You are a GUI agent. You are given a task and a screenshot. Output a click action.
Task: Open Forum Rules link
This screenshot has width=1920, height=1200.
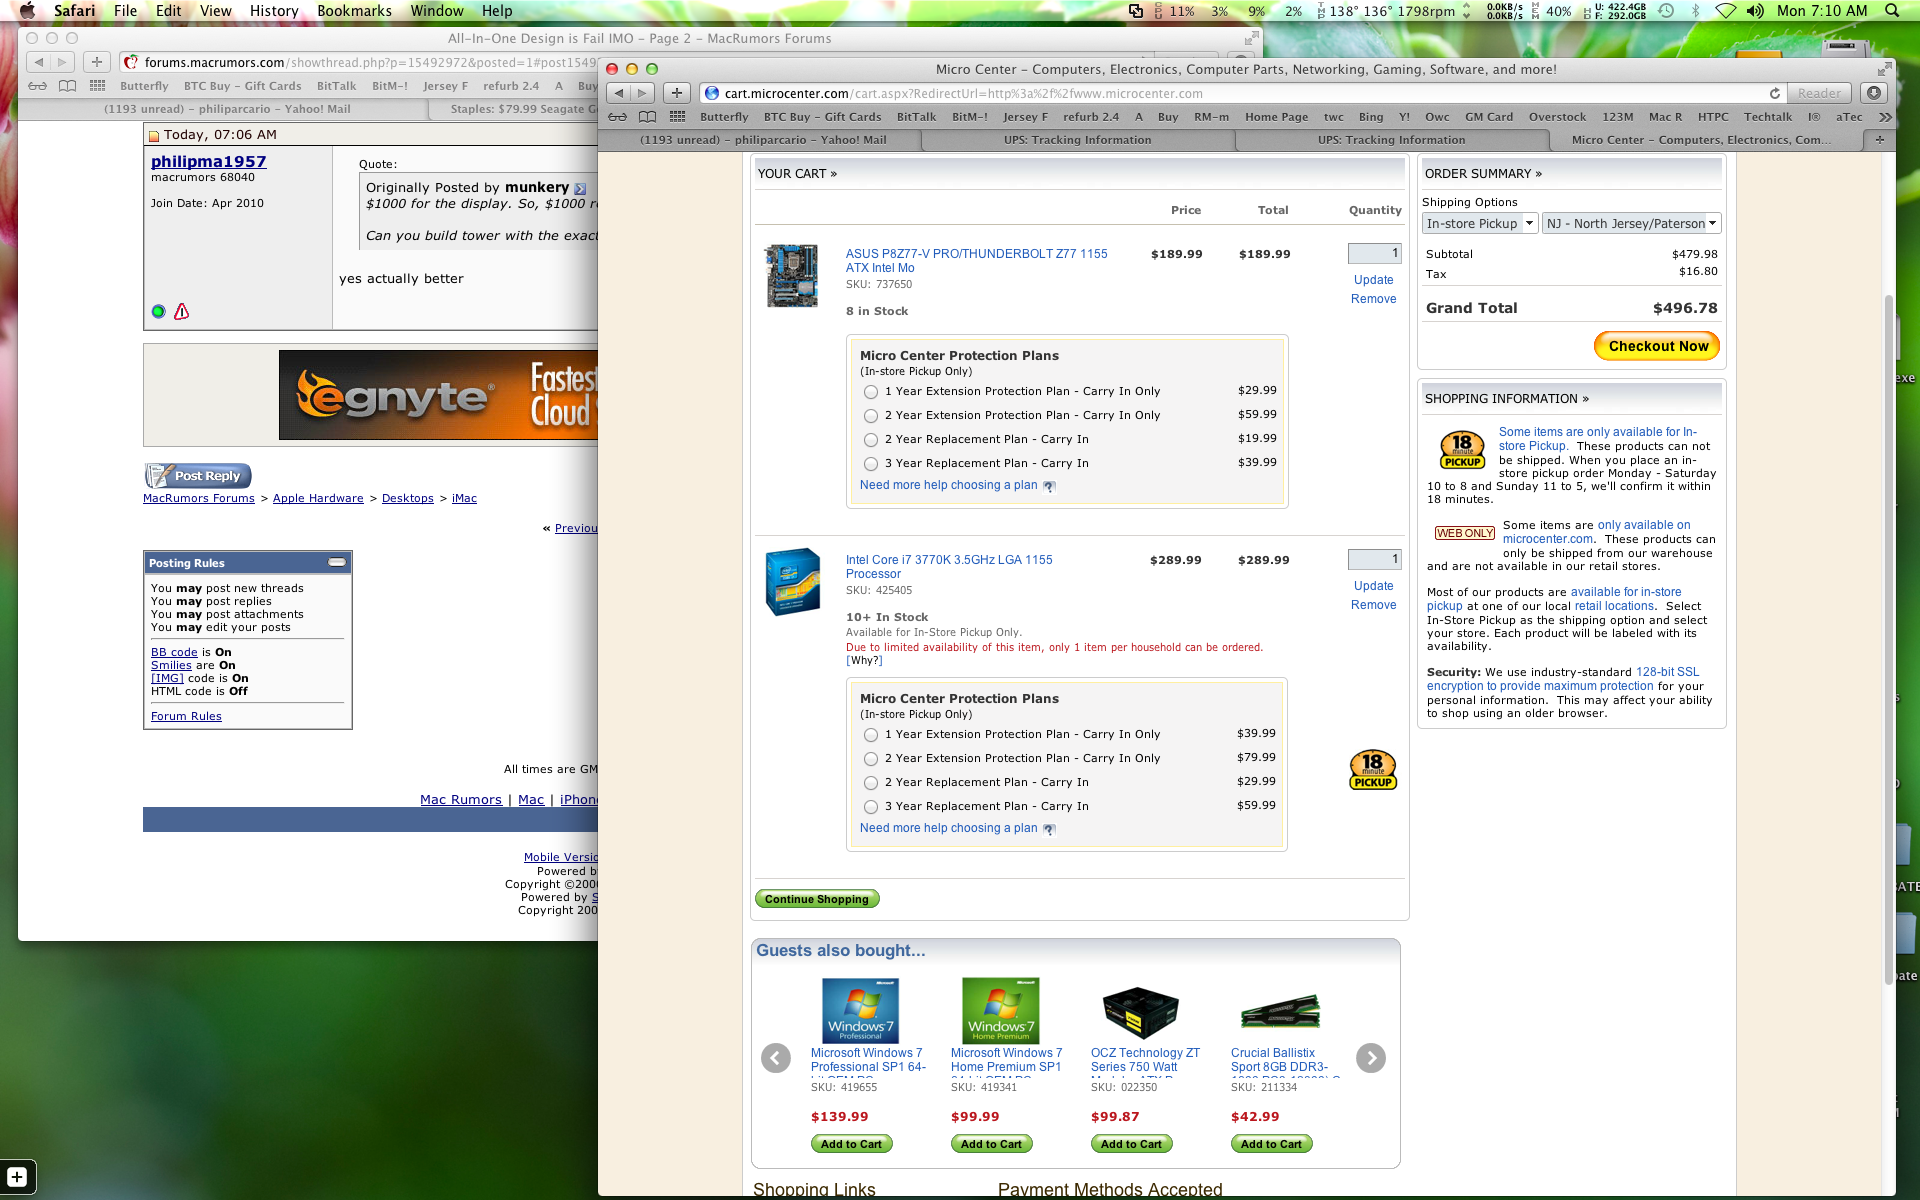pyautogui.click(x=186, y=716)
